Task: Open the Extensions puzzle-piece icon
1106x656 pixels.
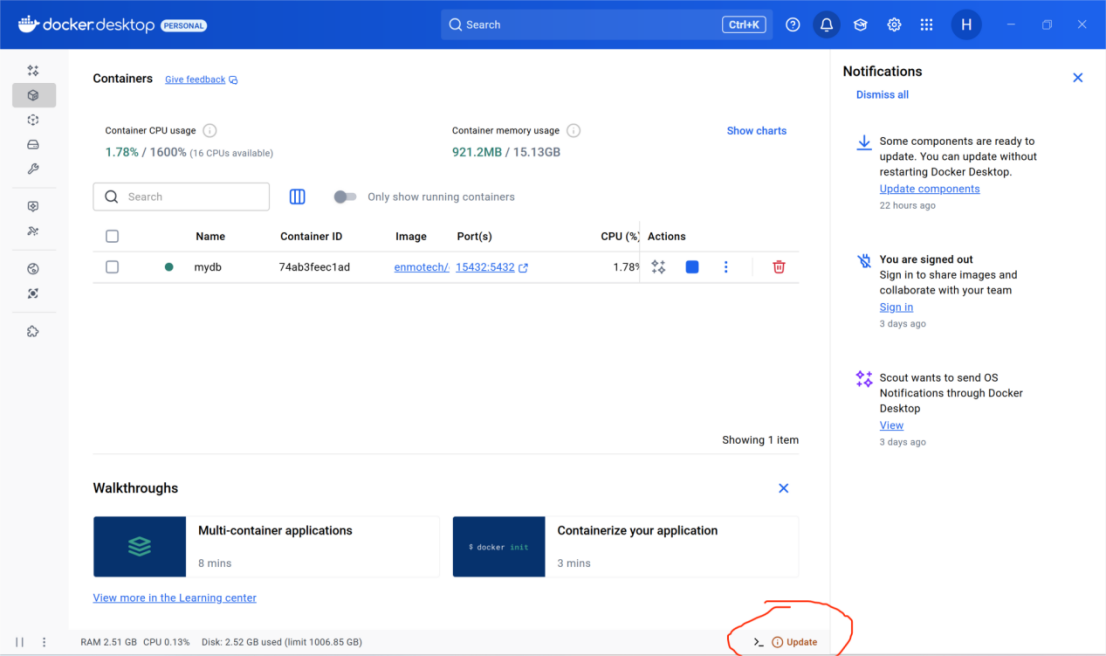Action: pos(33,332)
